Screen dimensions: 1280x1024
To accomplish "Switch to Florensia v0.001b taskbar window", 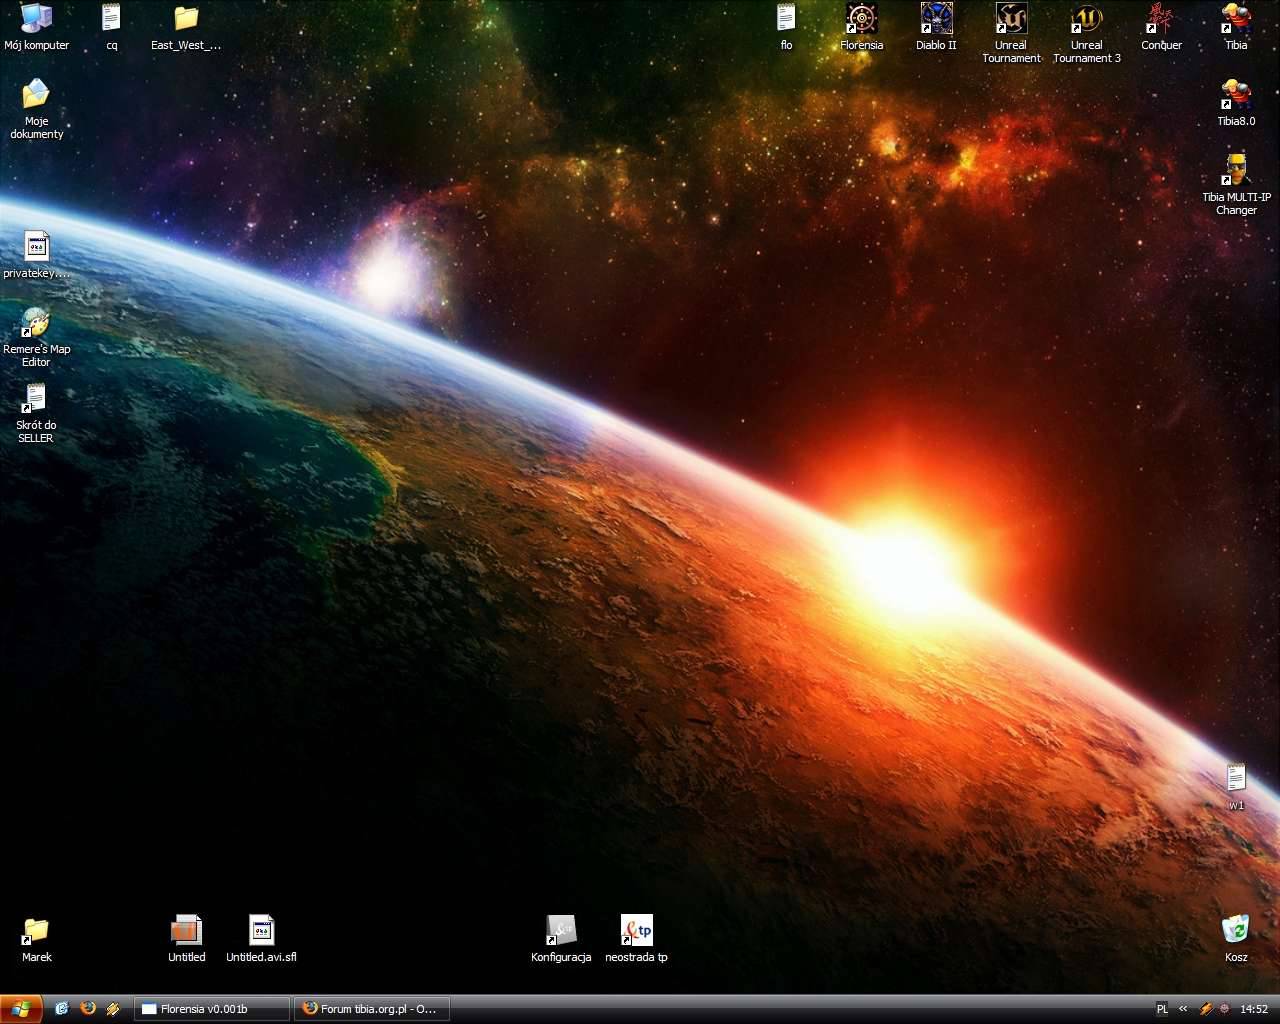I will (x=212, y=1009).
